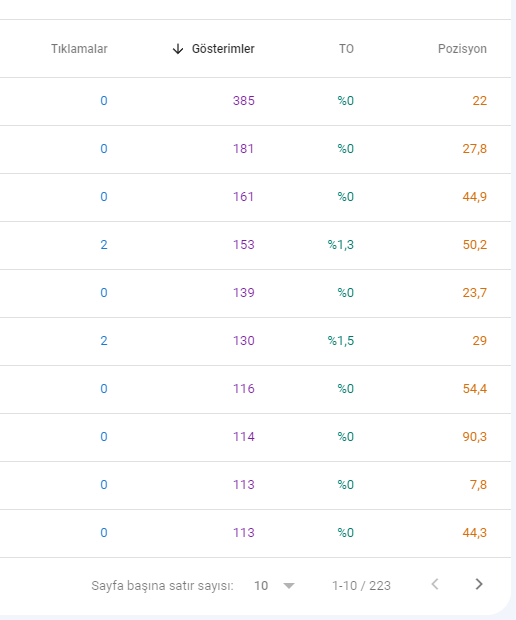Sort table by Gösterimler column header
Screen dimensions: 516x620
223,49
